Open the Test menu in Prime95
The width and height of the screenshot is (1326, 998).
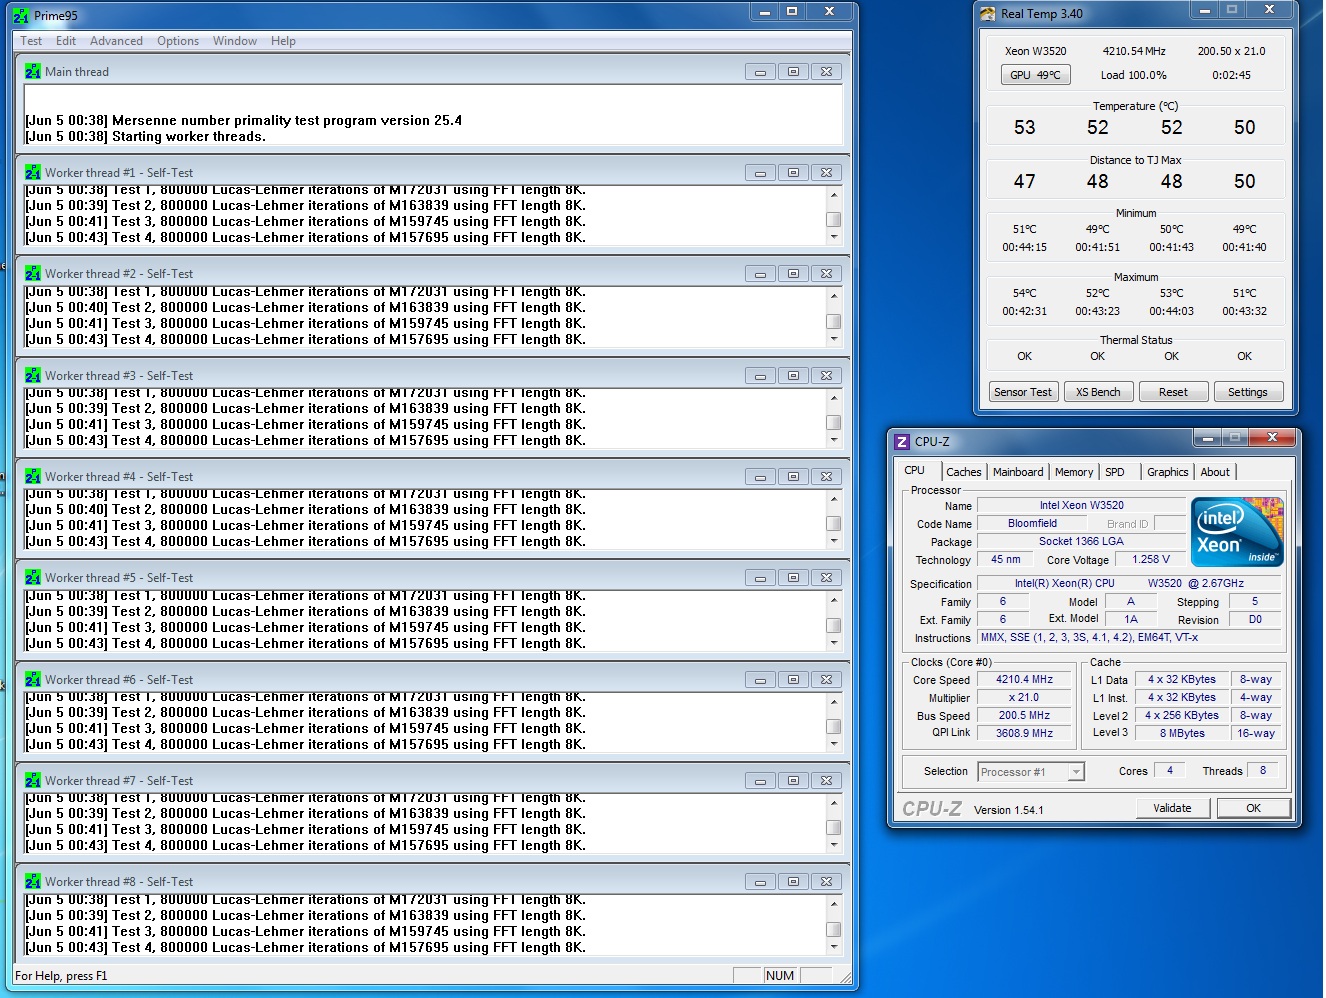click(31, 41)
